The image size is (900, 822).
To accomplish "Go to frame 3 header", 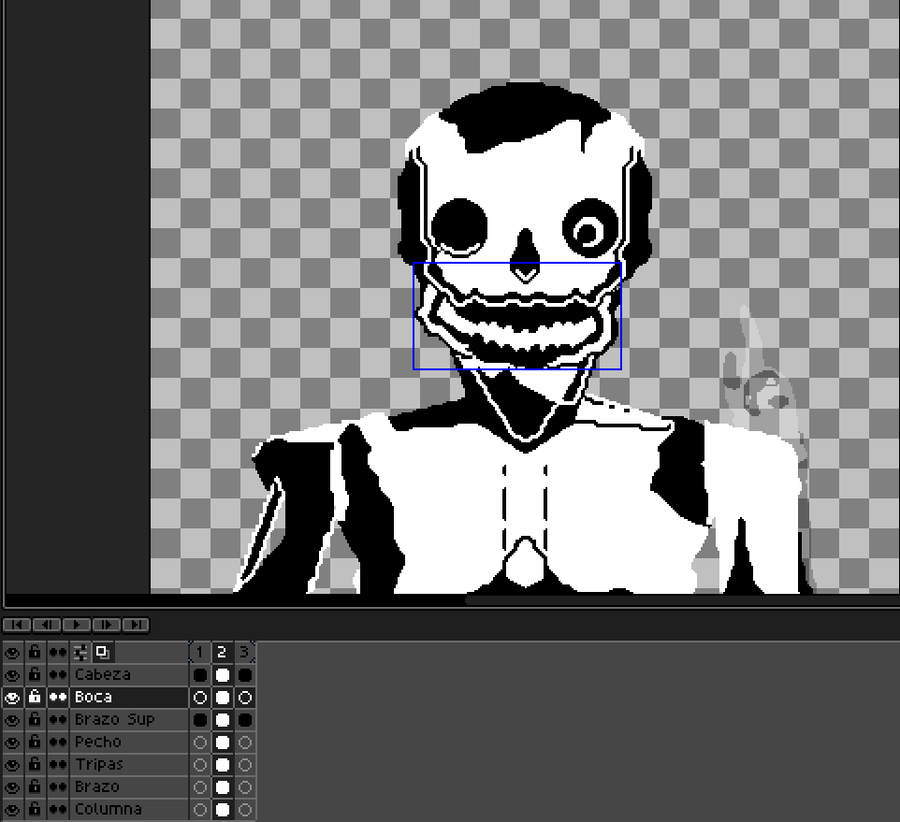I will coord(245,652).
